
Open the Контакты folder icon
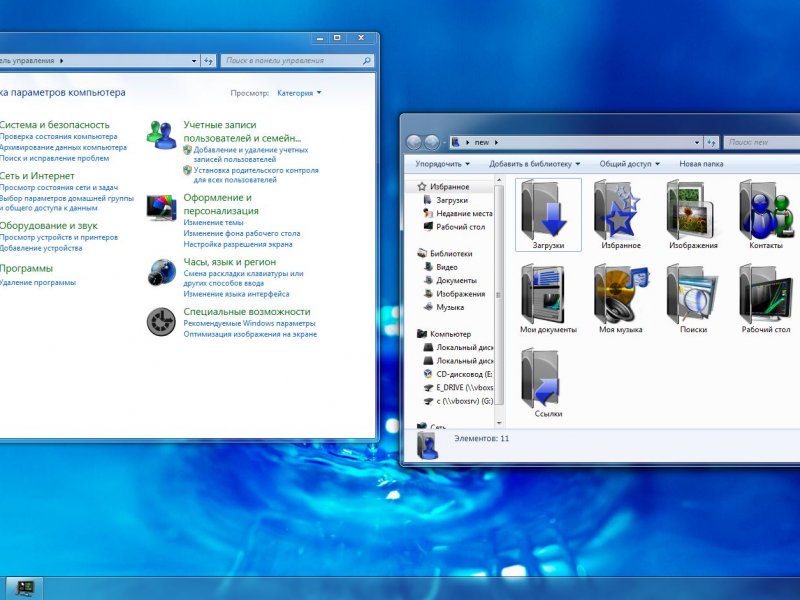[x=765, y=214]
